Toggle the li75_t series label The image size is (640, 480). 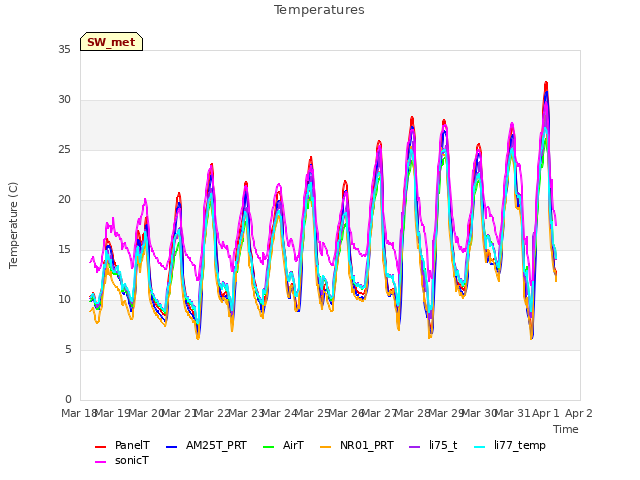pos(443,445)
